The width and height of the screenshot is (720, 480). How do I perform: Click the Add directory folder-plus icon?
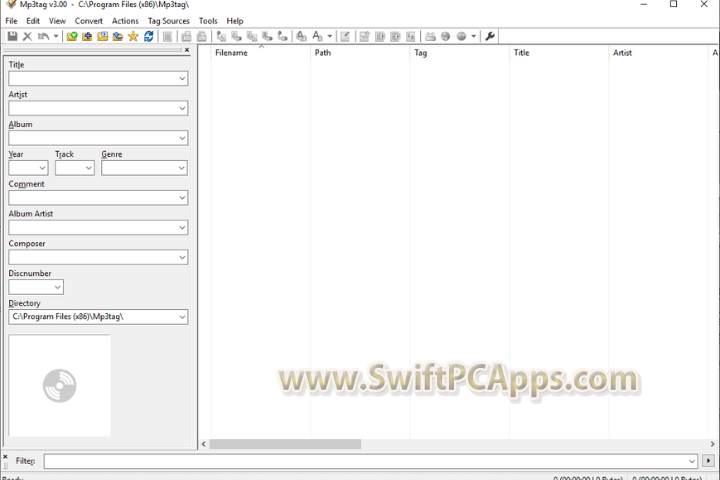pyautogui.click(x=87, y=36)
